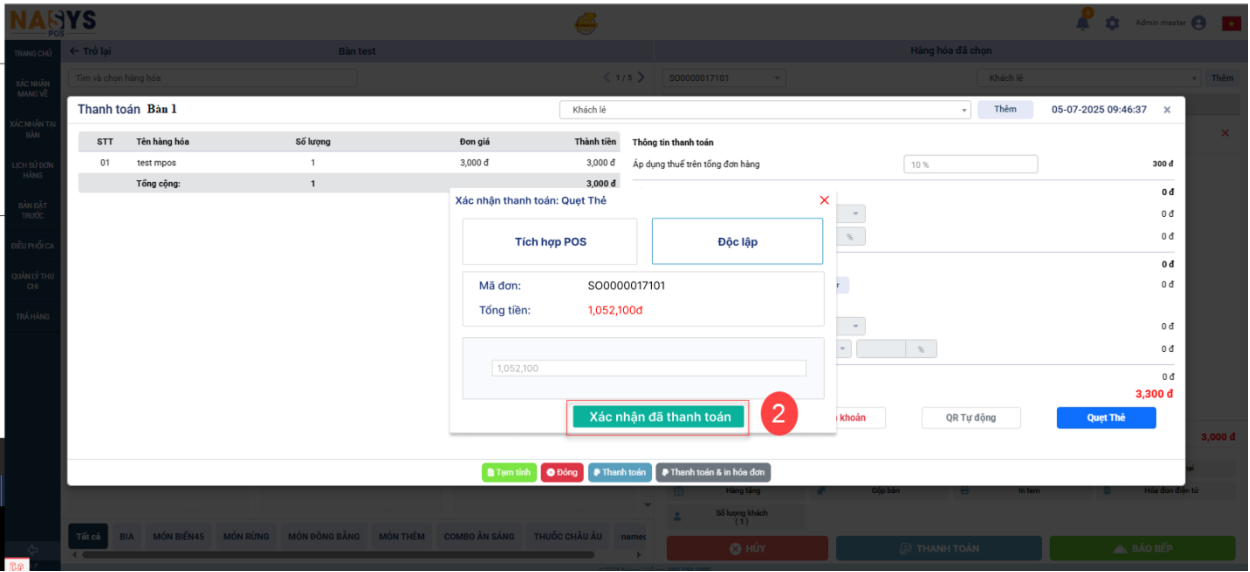This screenshot has height=572, width=1250.
Task: Select the Độc lập payment mode
Action: coord(737,242)
